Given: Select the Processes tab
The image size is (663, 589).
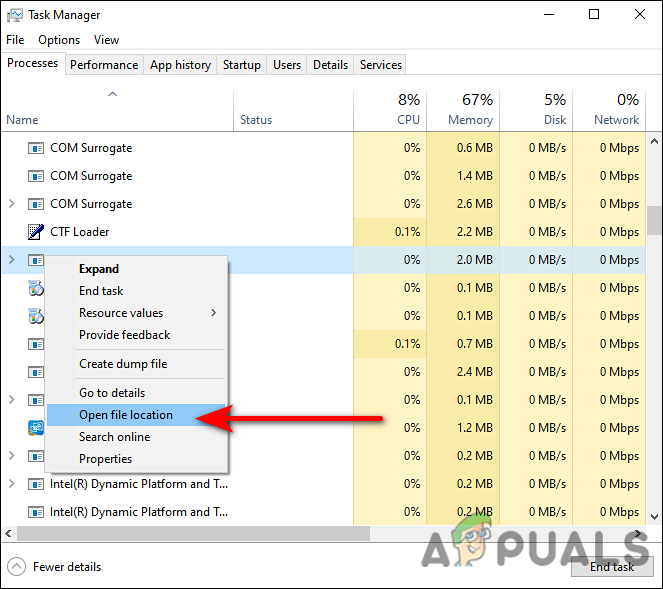Looking at the screenshot, I should tap(33, 63).
